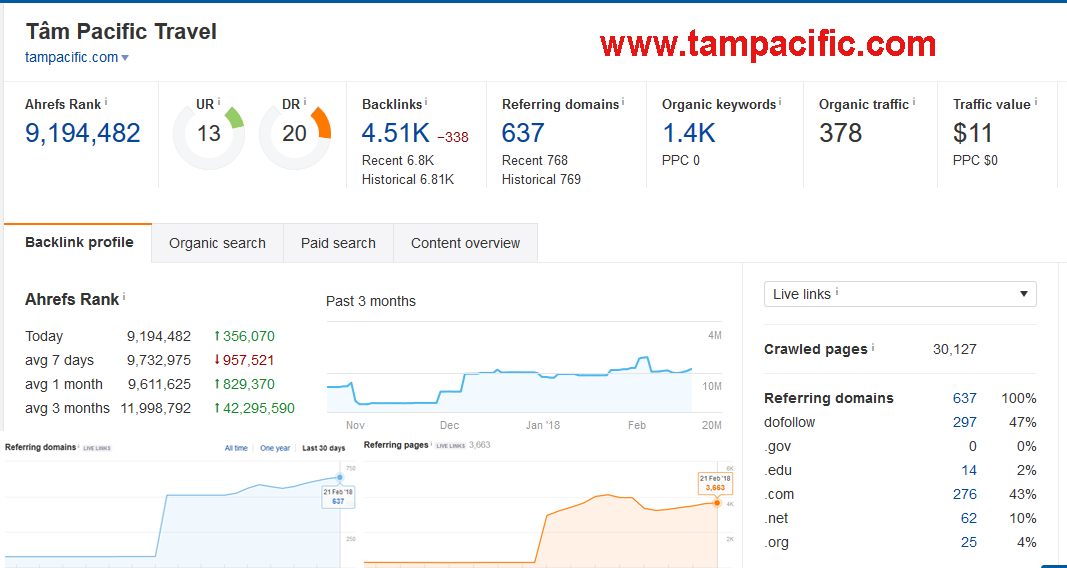Click the DR score donut showing 20

pos(295,133)
